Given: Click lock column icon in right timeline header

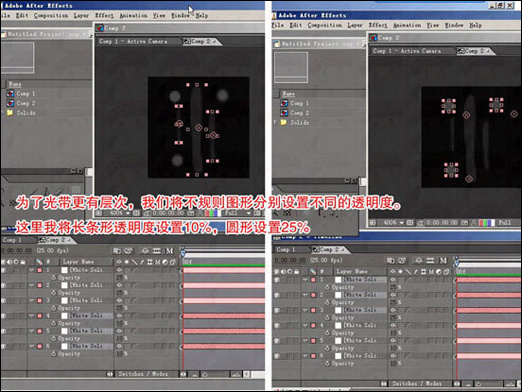Looking at the screenshot, I should click(296, 272).
